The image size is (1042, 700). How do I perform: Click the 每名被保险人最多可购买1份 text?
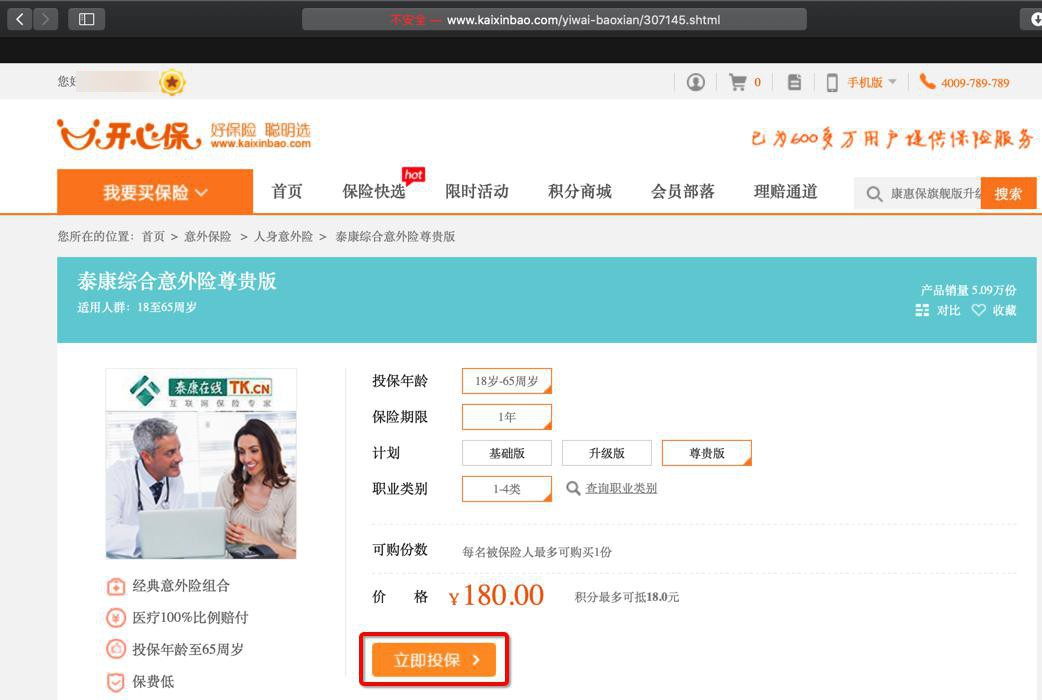coord(537,552)
